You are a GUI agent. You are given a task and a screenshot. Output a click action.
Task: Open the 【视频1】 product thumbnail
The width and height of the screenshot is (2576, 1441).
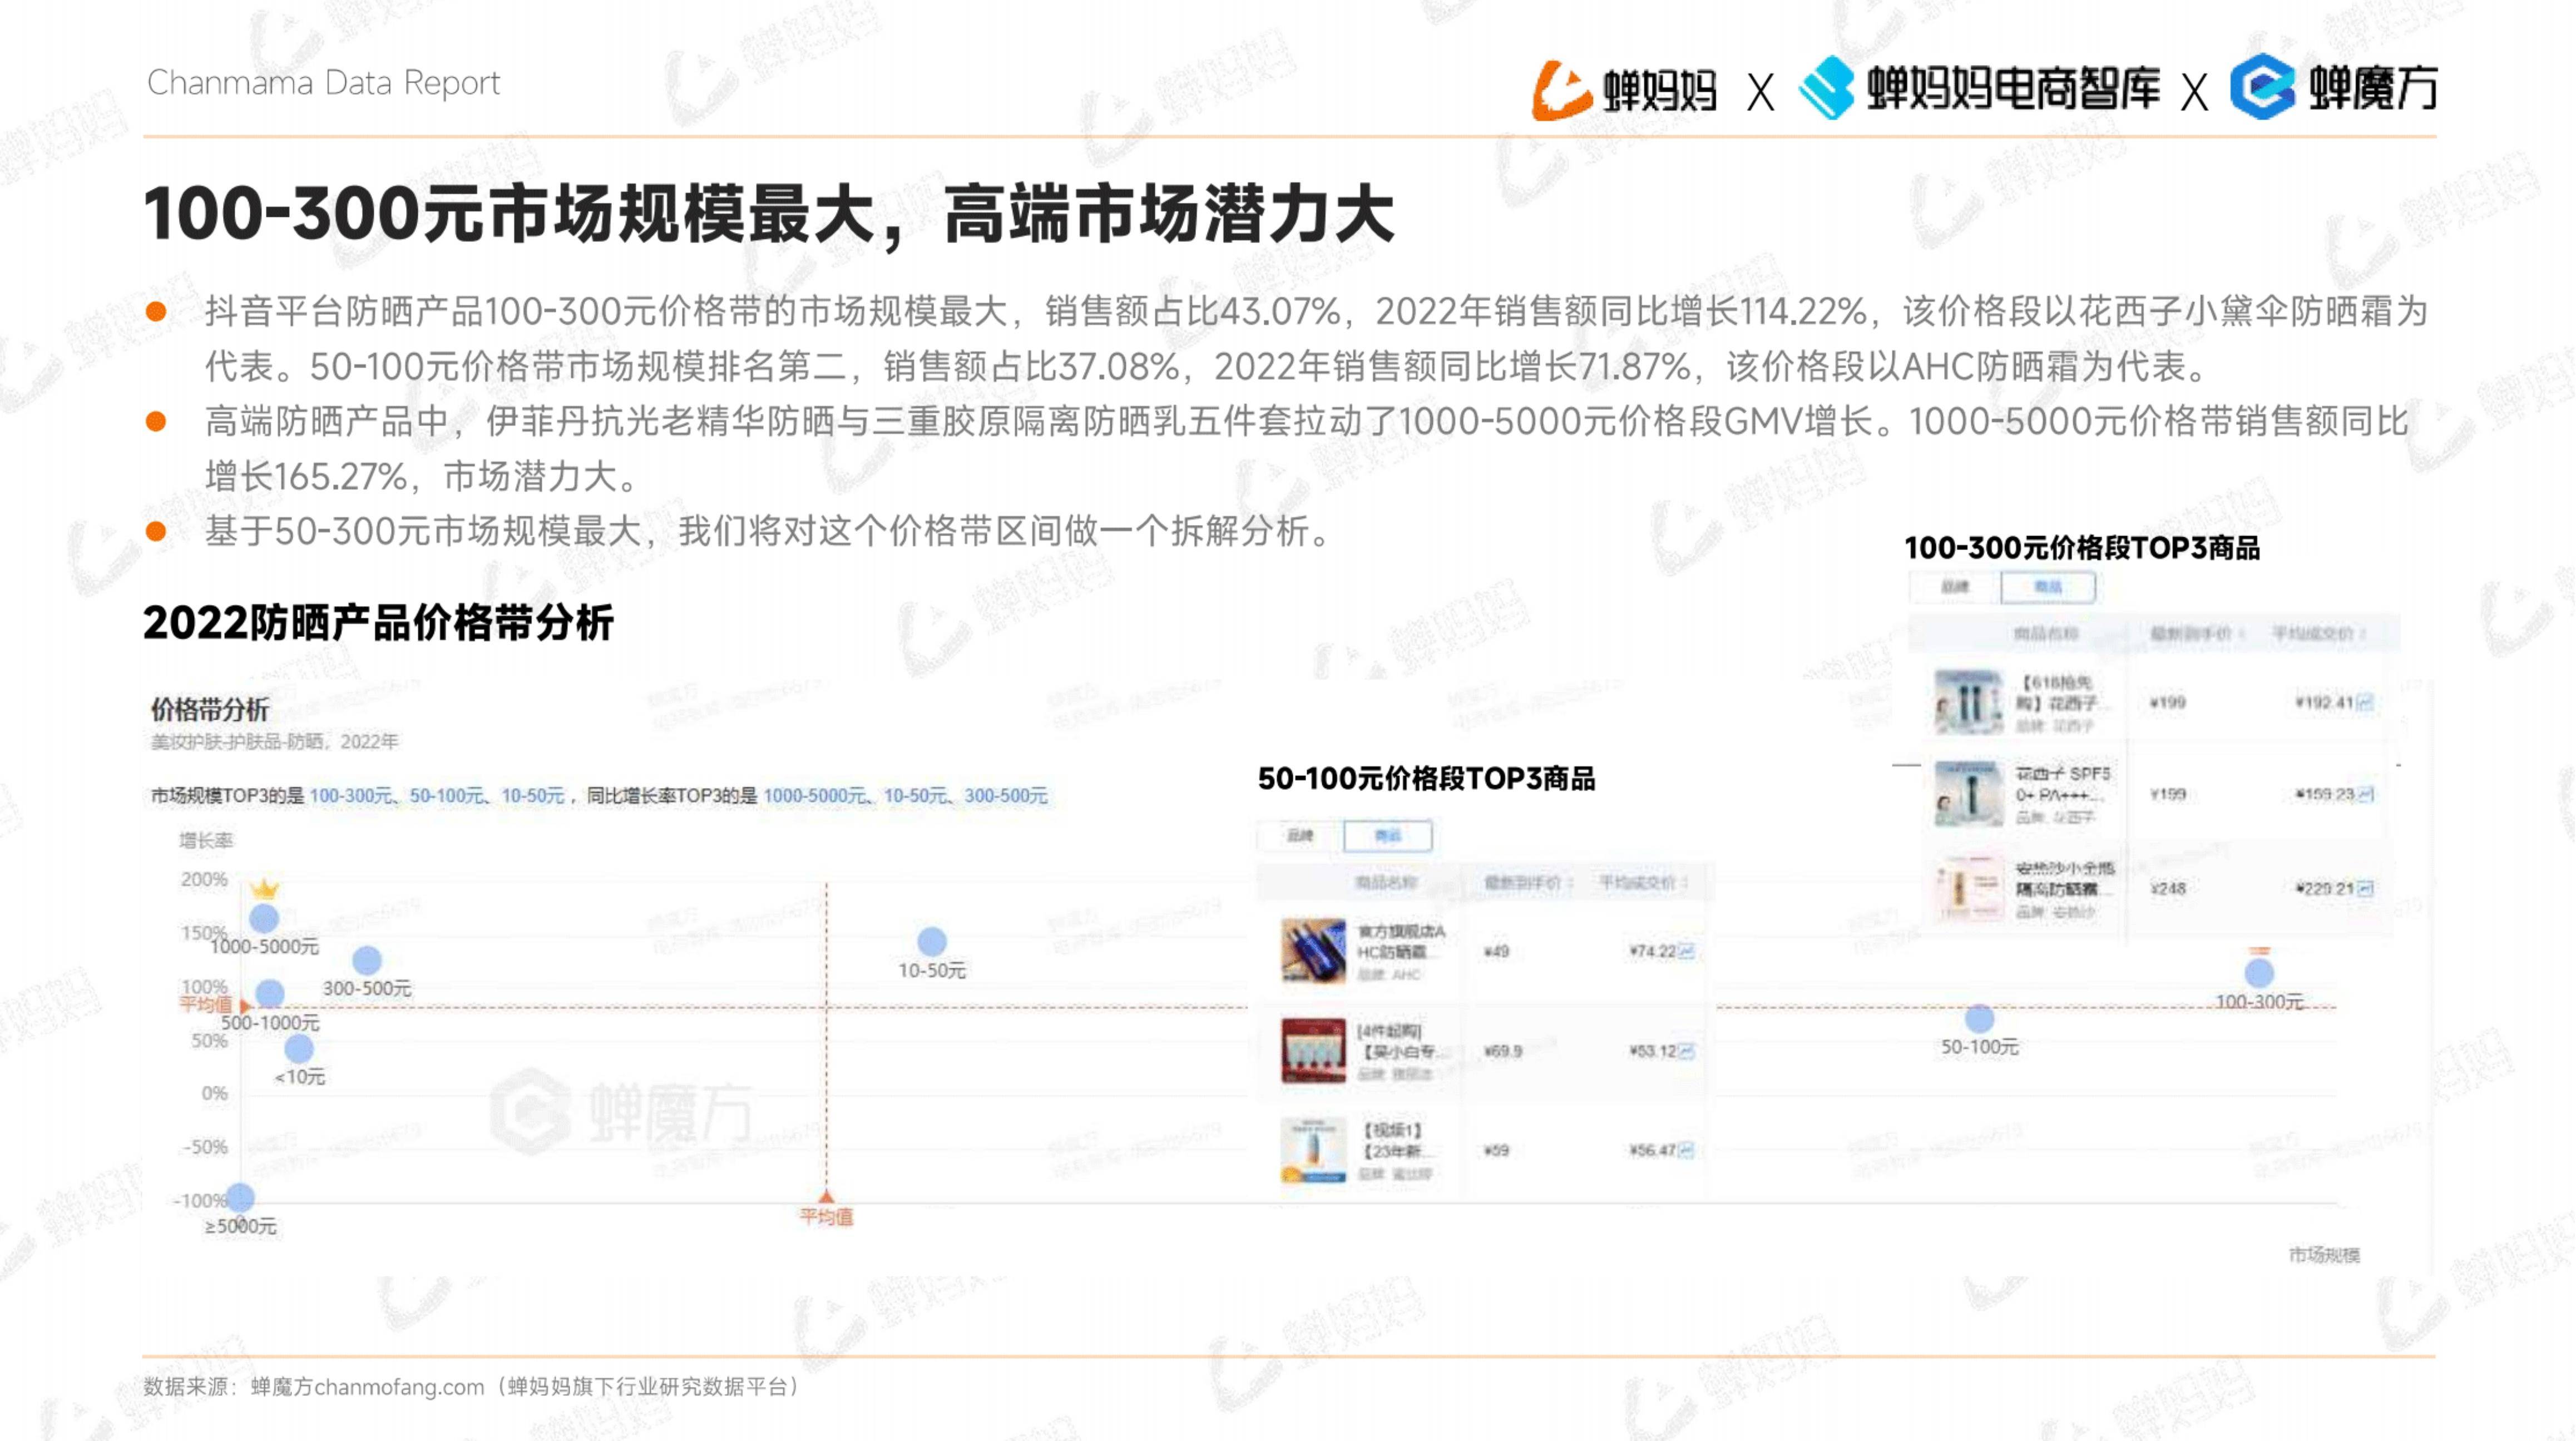(x=1313, y=1150)
